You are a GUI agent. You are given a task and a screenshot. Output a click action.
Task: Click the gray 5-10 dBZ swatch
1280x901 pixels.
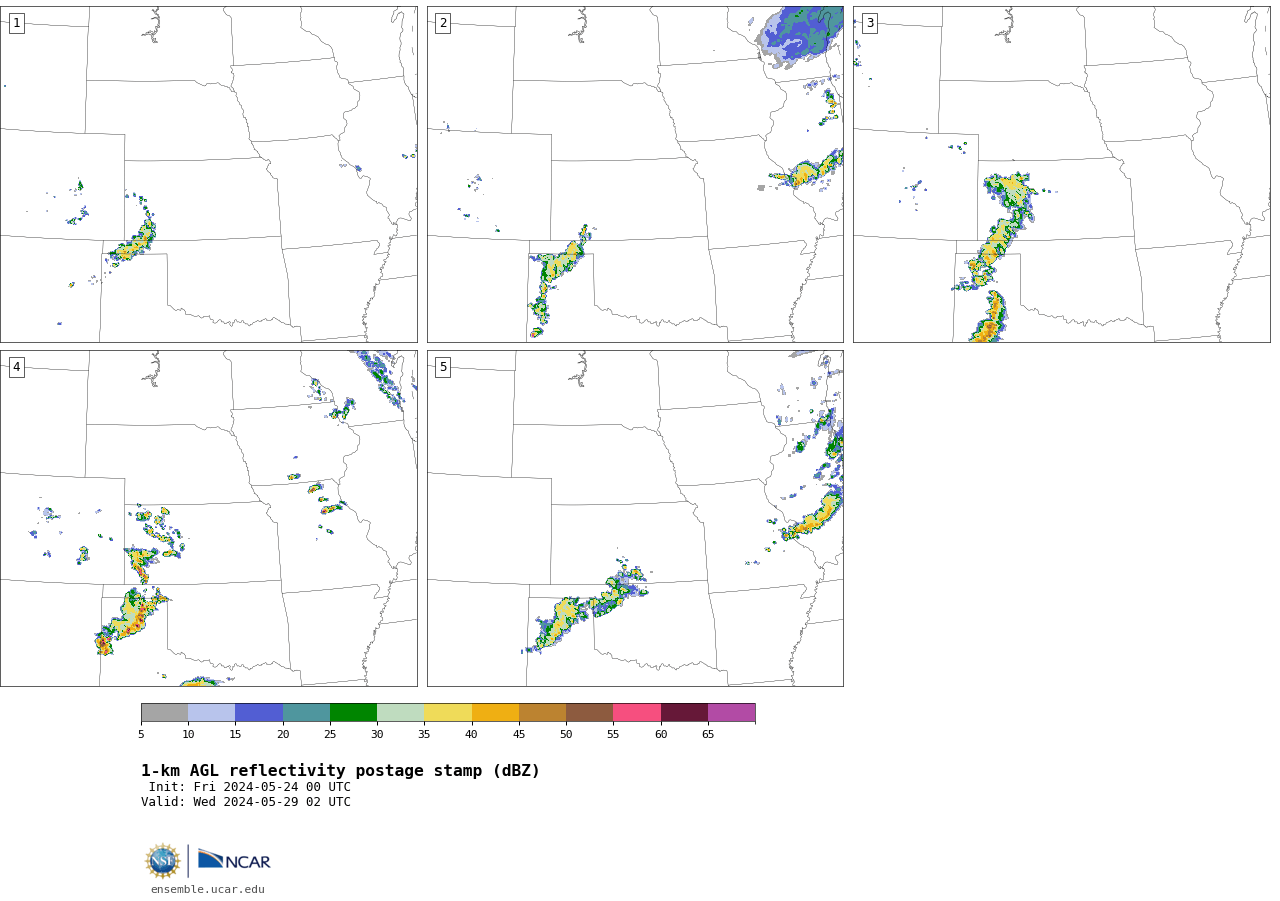164,713
